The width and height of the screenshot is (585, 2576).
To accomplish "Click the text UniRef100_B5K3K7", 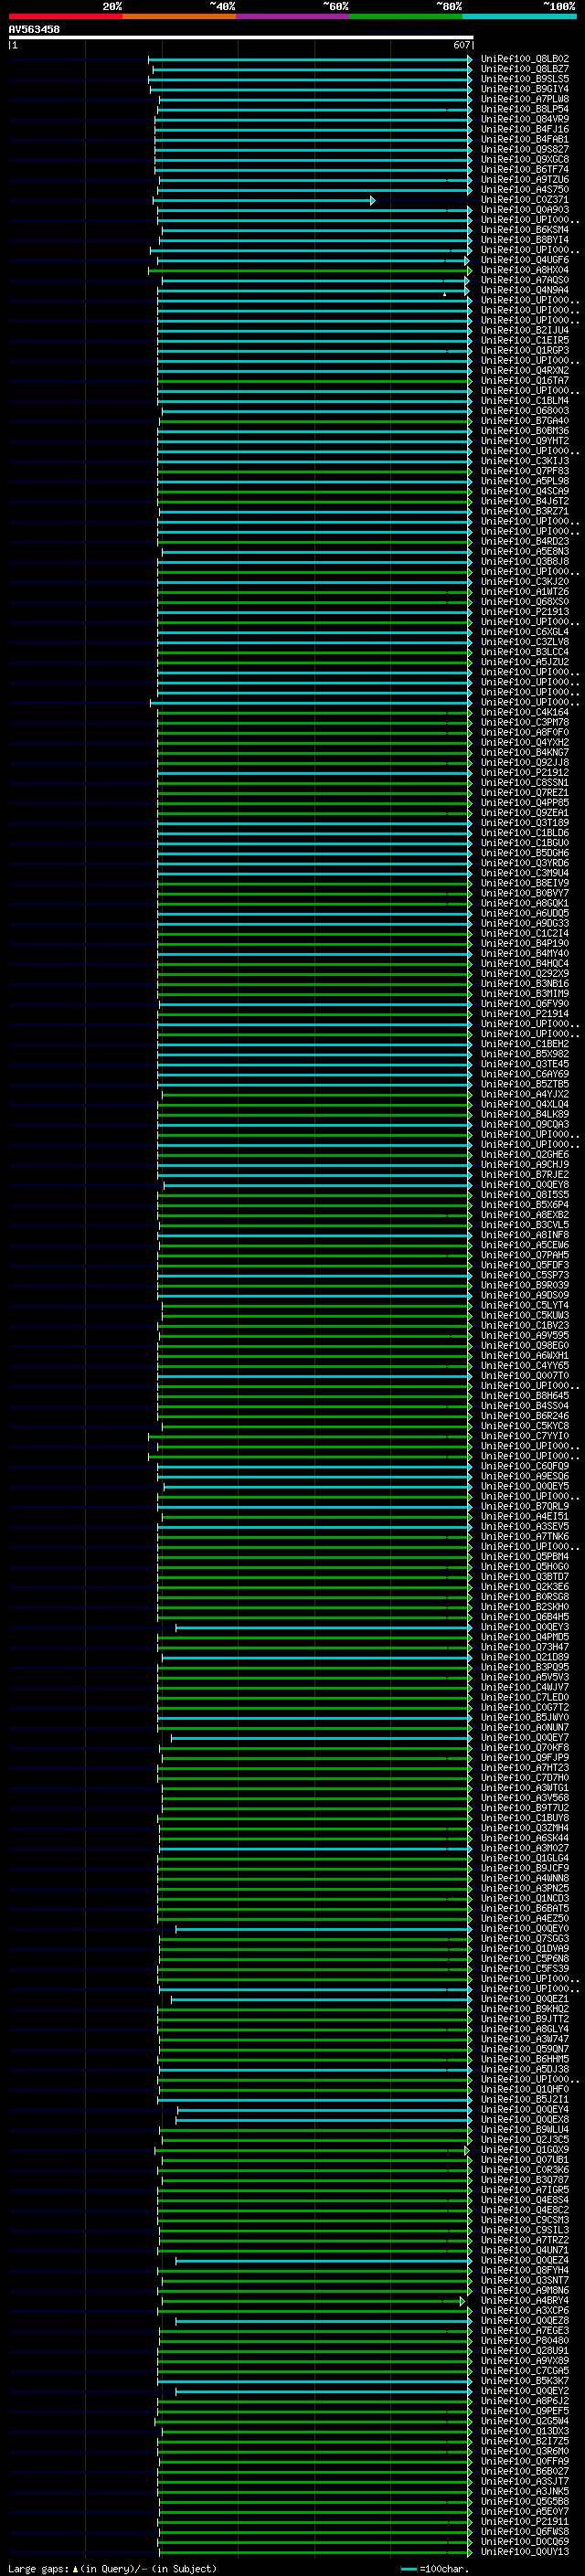I will (x=525, y=2381).
